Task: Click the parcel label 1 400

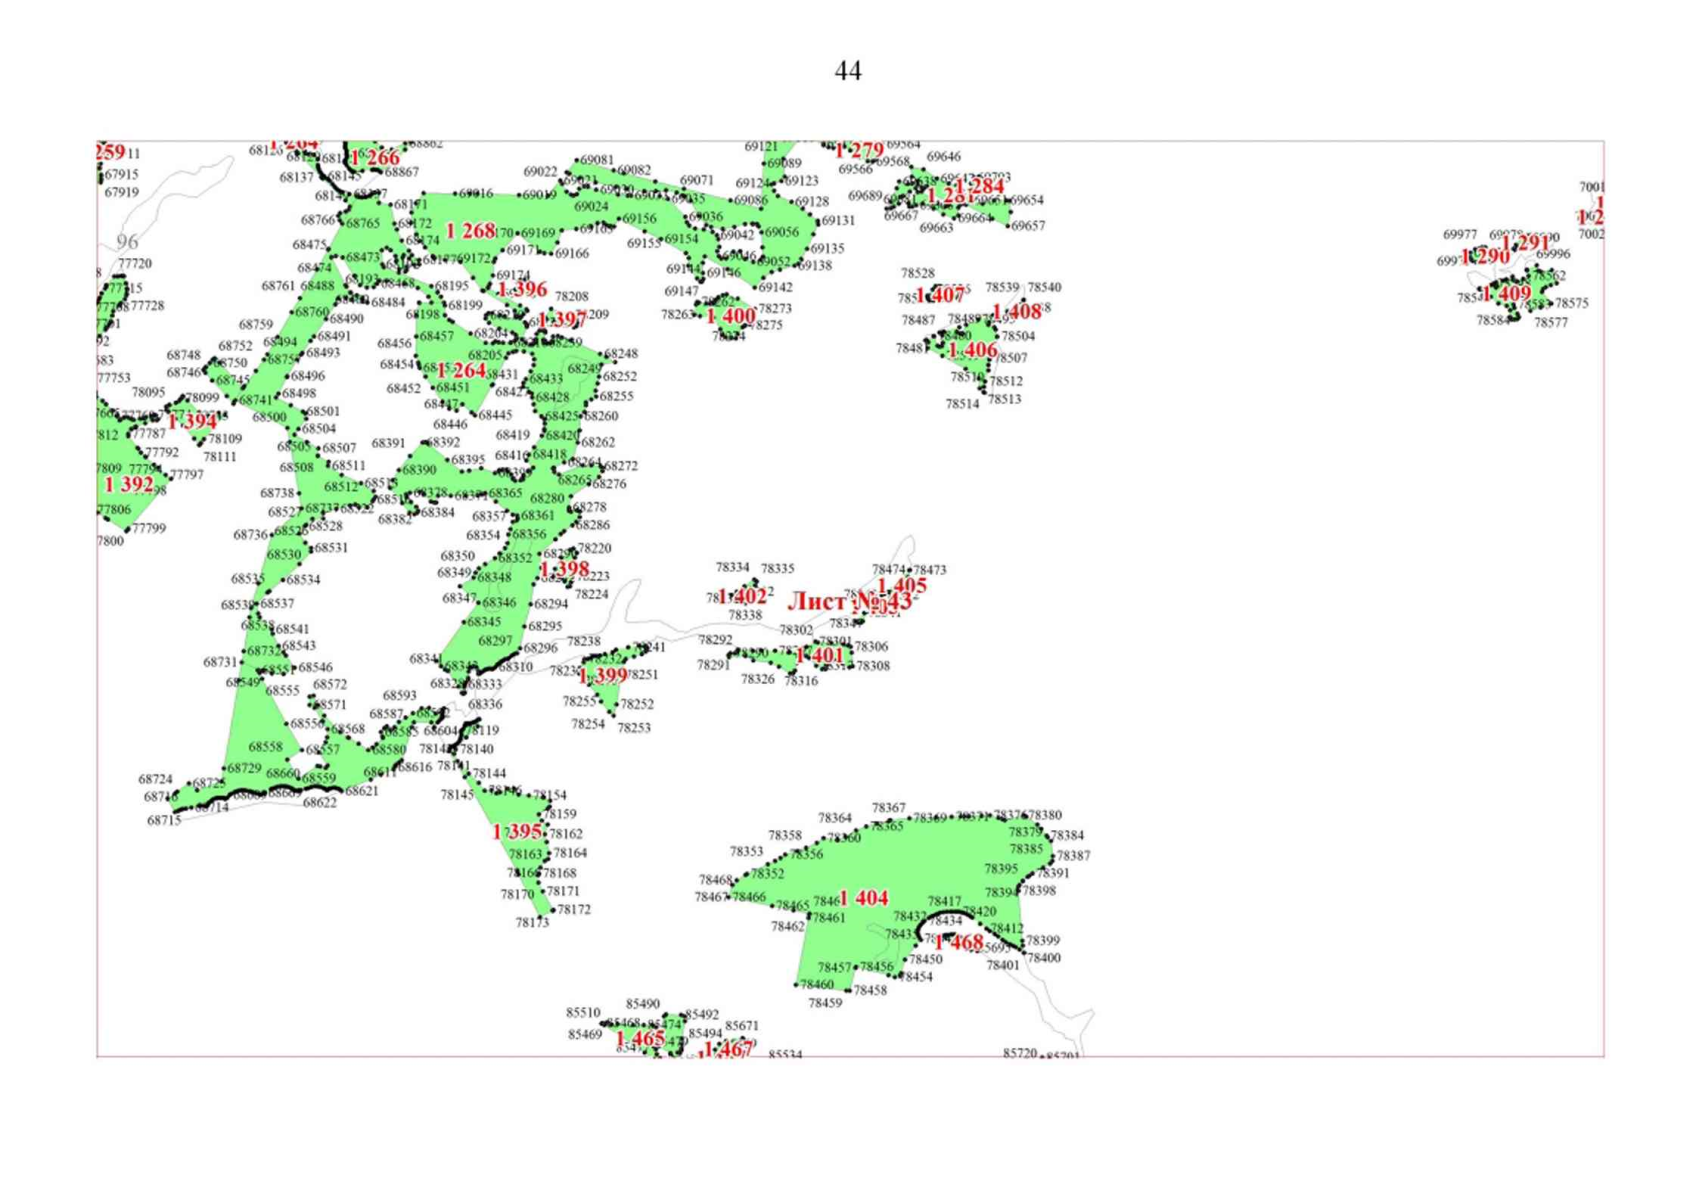Action: (730, 317)
